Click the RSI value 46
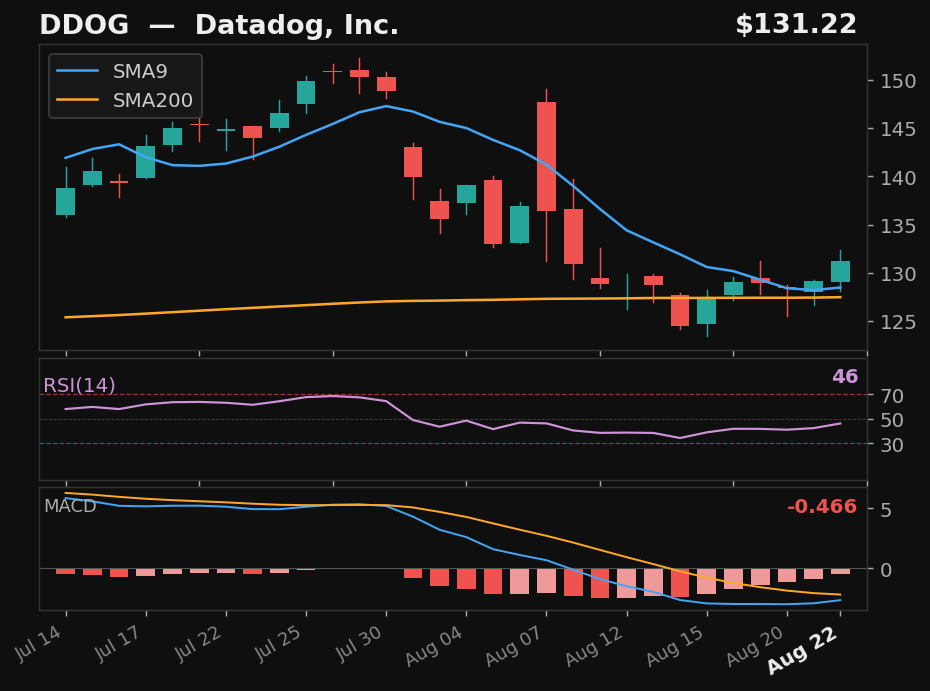Viewport: 930px width, 691px height. pos(845,377)
